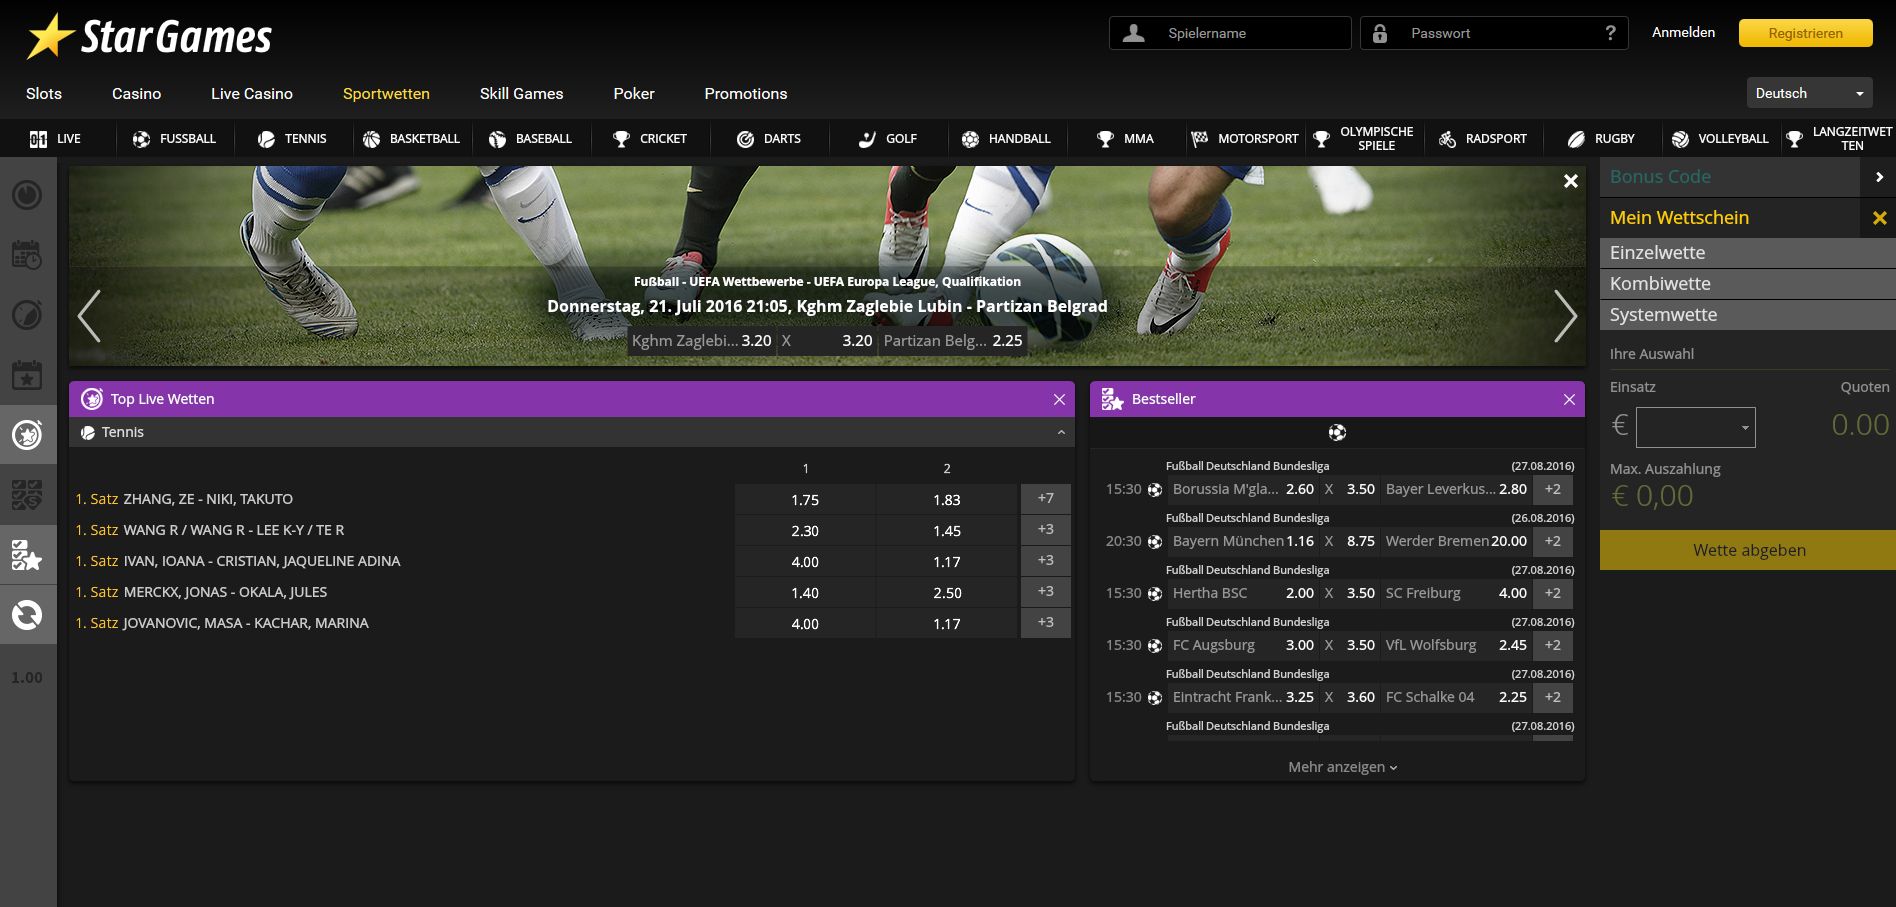Open the Skill Games tab
1896x907 pixels.
(x=521, y=93)
